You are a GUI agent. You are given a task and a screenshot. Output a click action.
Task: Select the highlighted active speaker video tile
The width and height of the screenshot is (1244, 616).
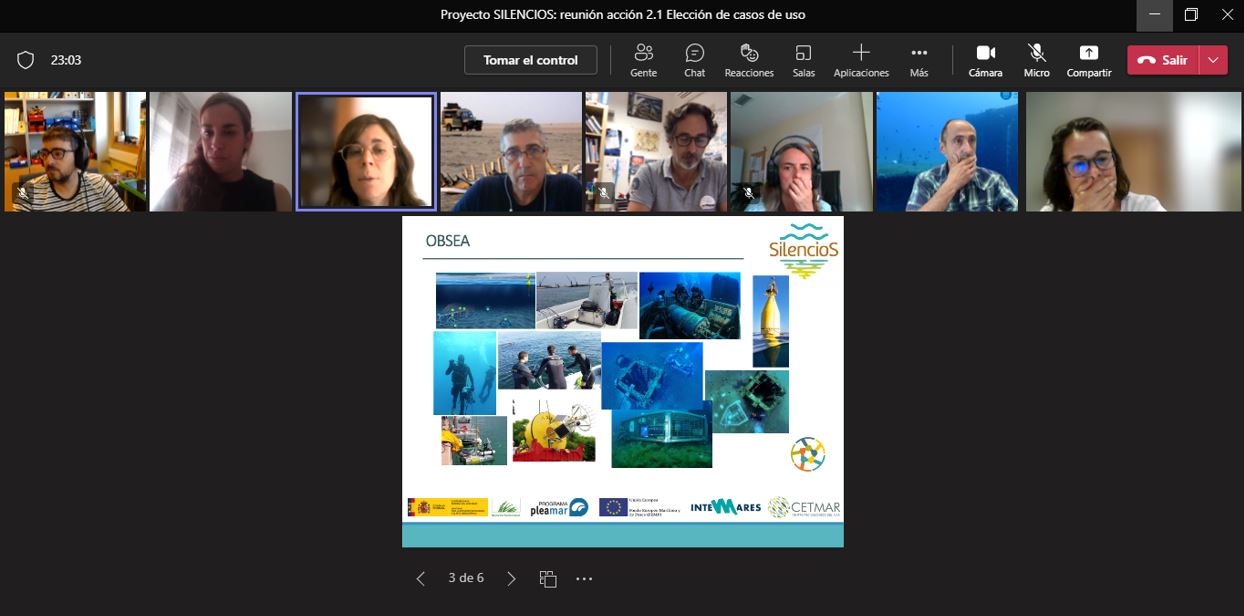click(x=366, y=151)
